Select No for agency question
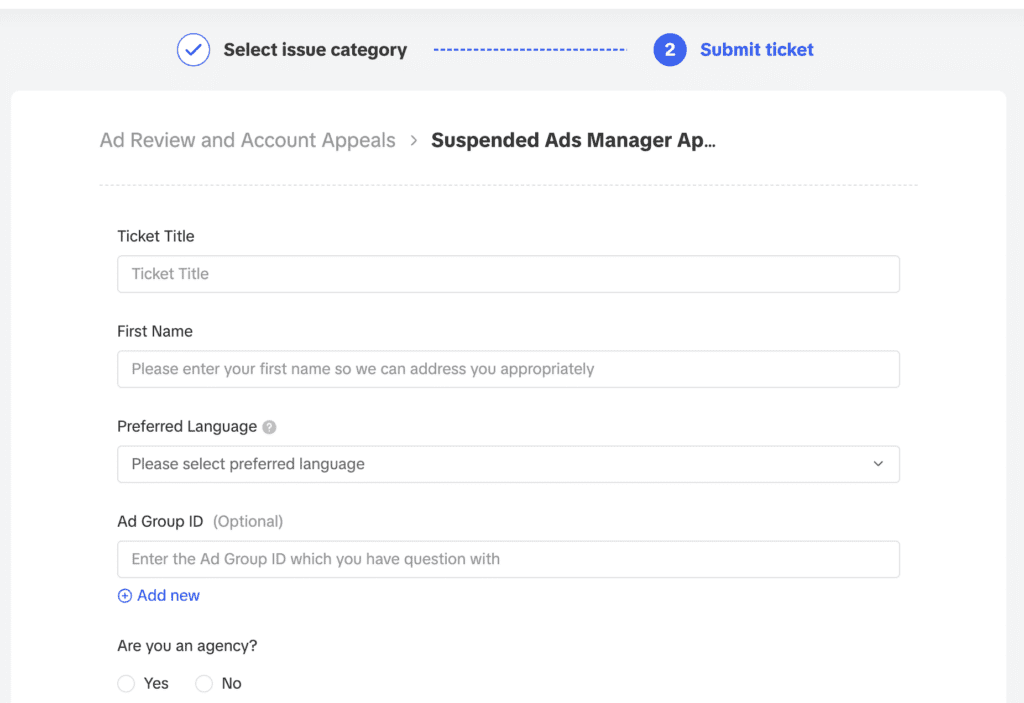1024x703 pixels. (x=204, y=684)
